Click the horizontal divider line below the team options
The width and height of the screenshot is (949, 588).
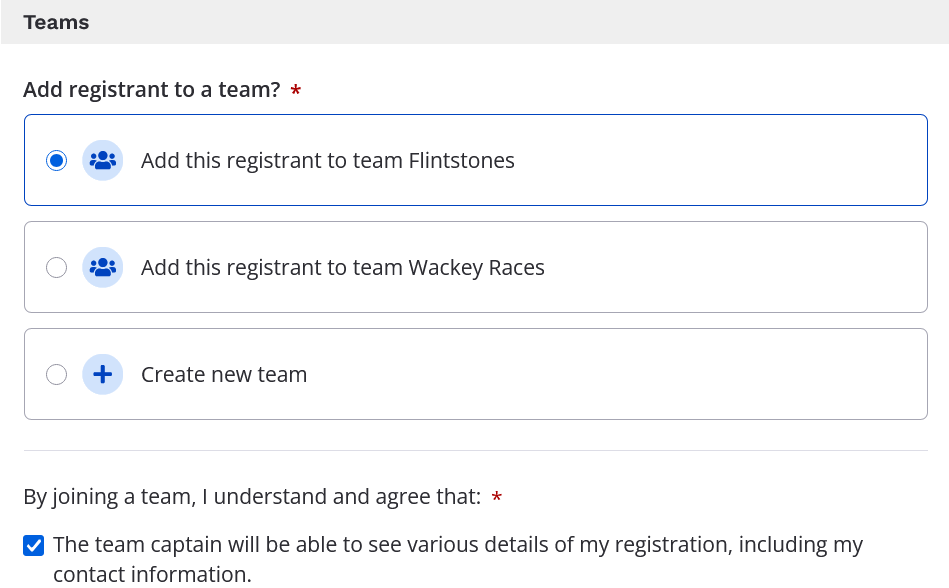[x=475, y=450]
